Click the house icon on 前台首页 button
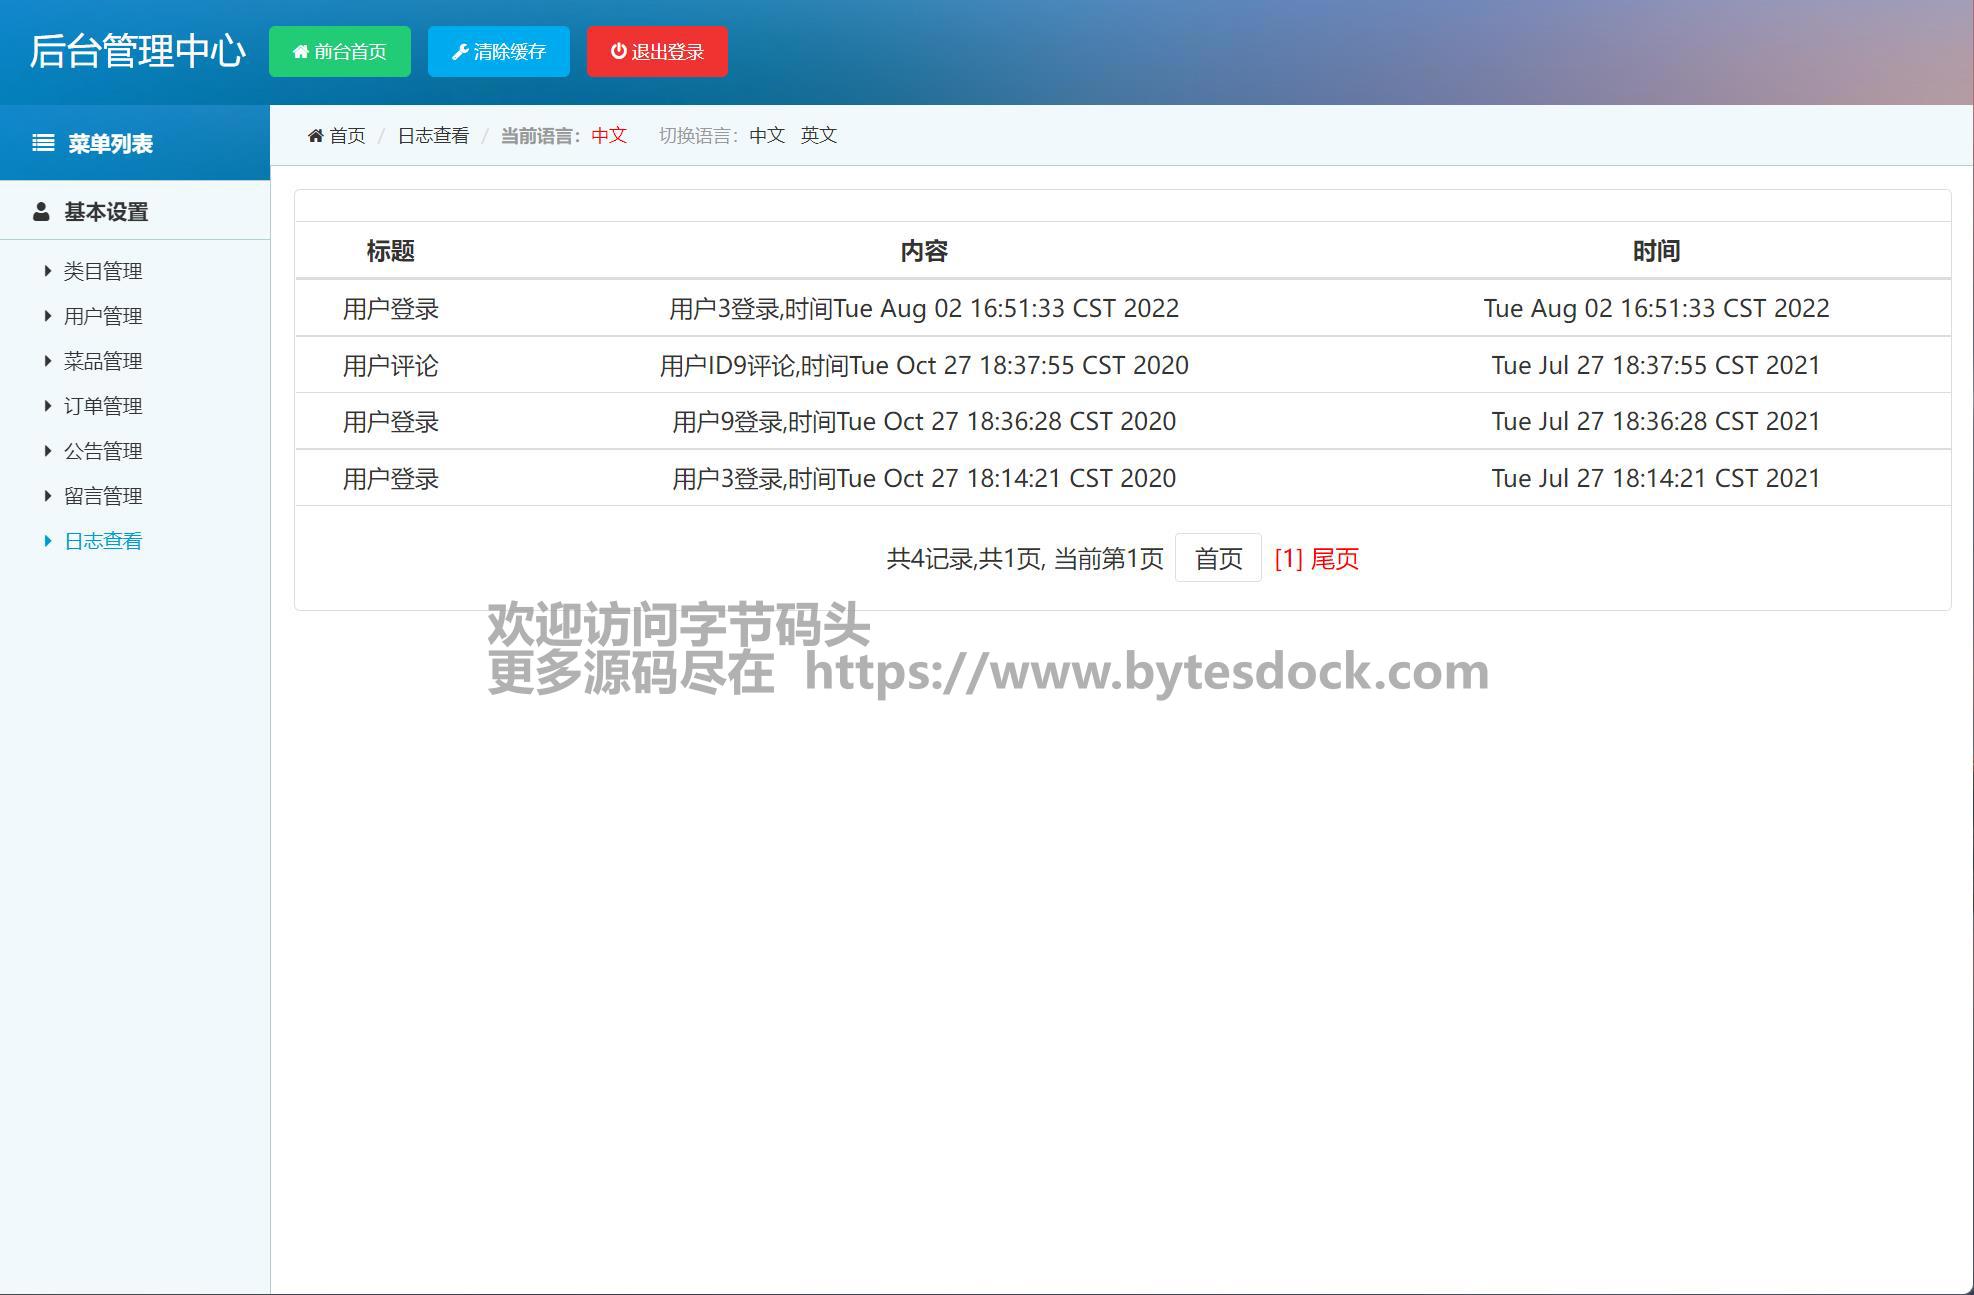The width and height of the screenshot is (1974, 1295). point(300,52)
